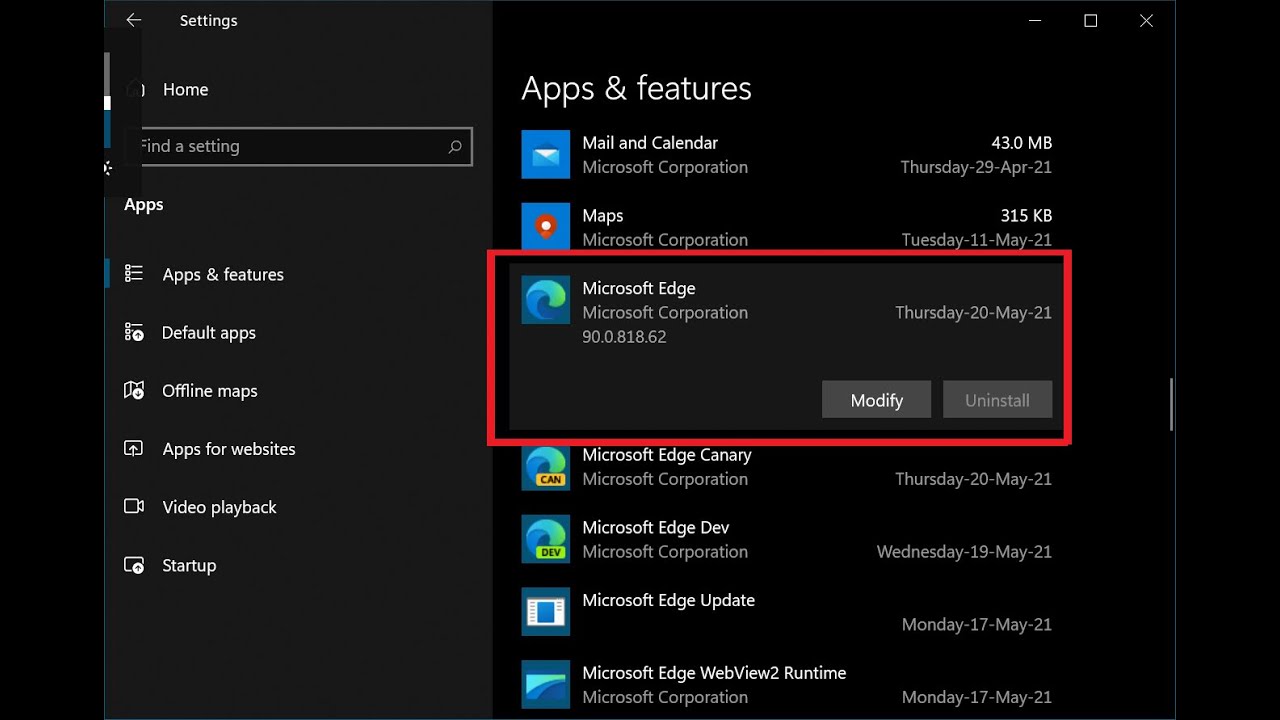The image size is (1280, 720).
Task: Open the Apps for websites section
Action: pos(229,449)
